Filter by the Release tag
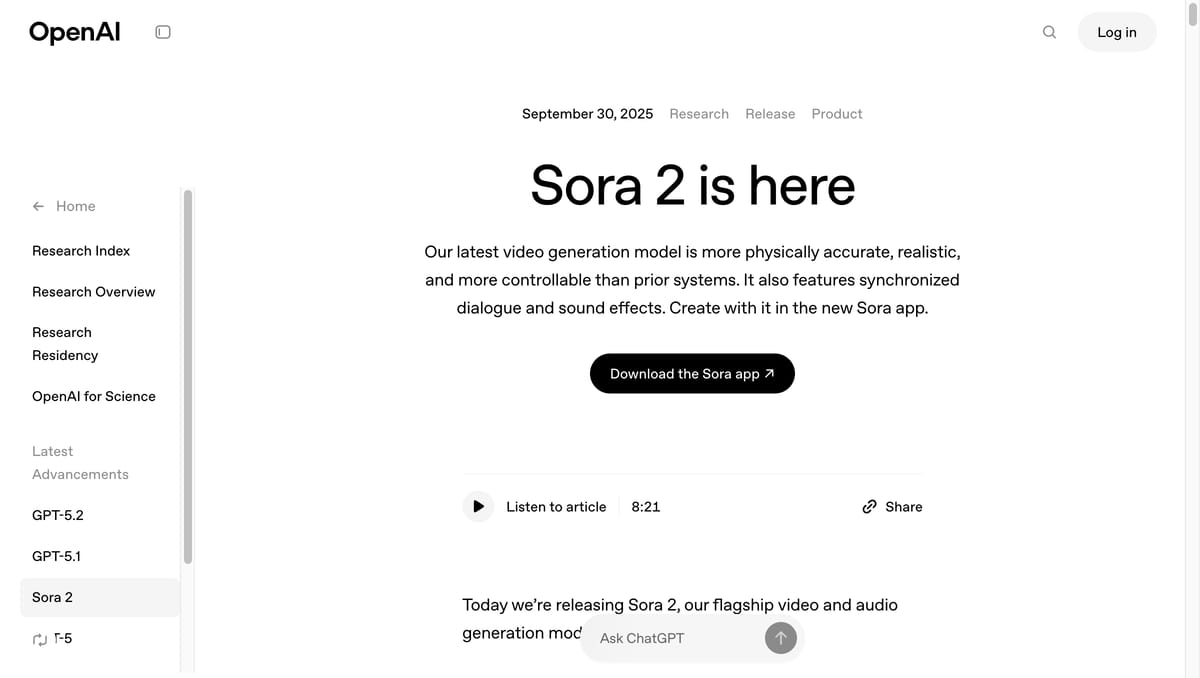Screen dimensions: 1200x678 (770, 114)
